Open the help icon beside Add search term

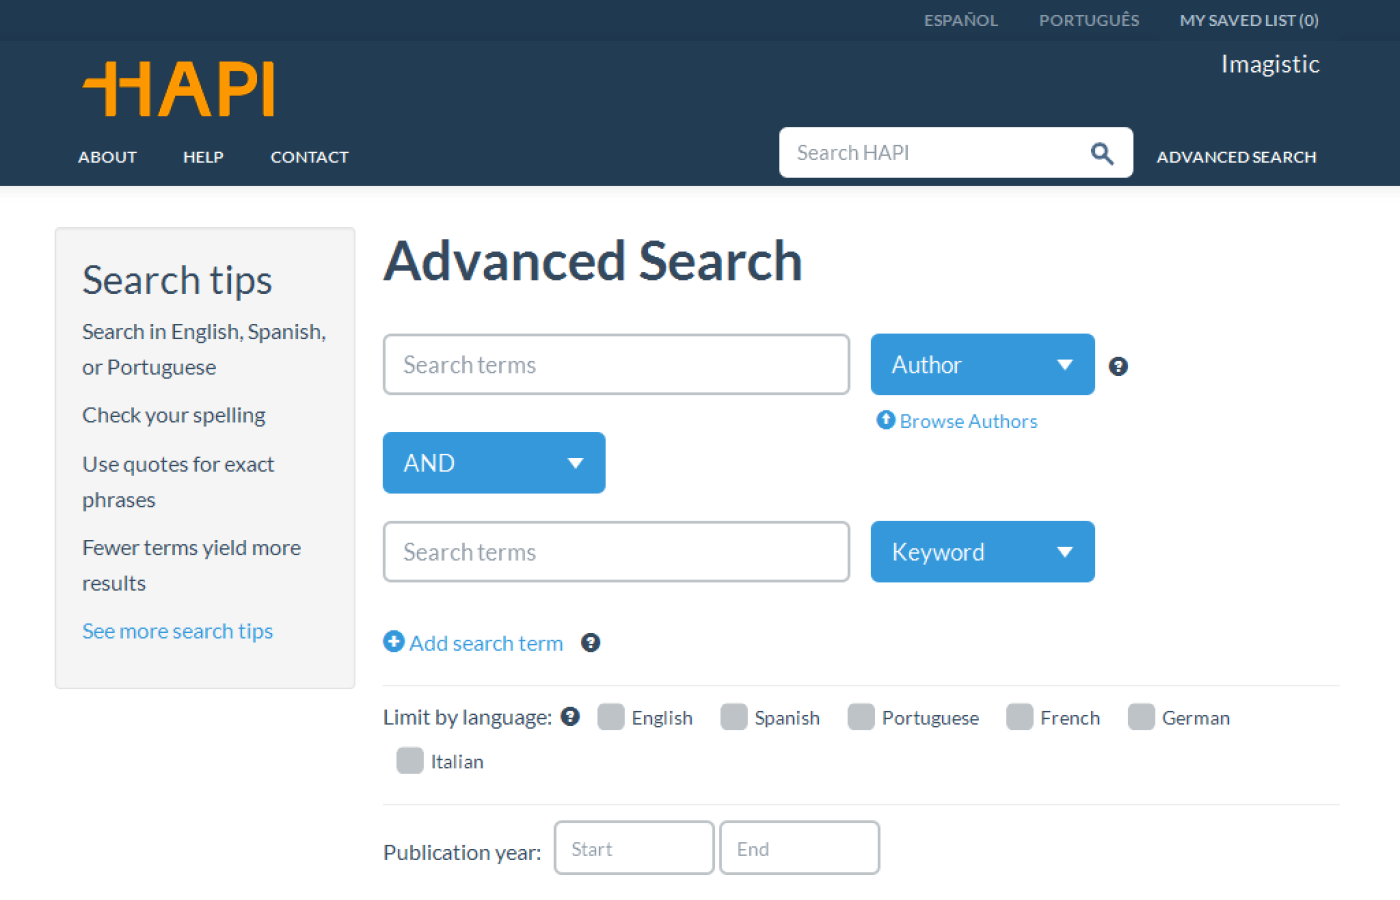click(x=591, y=643)
